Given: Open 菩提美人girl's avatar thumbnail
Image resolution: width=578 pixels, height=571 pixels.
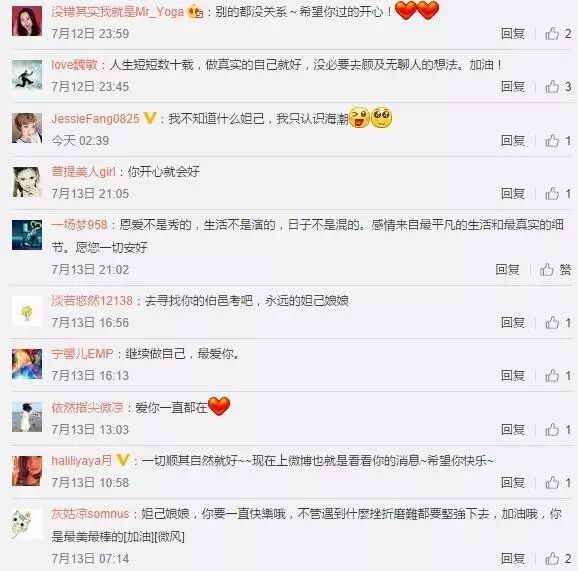Looking at the screenshot, I should 27,182.
